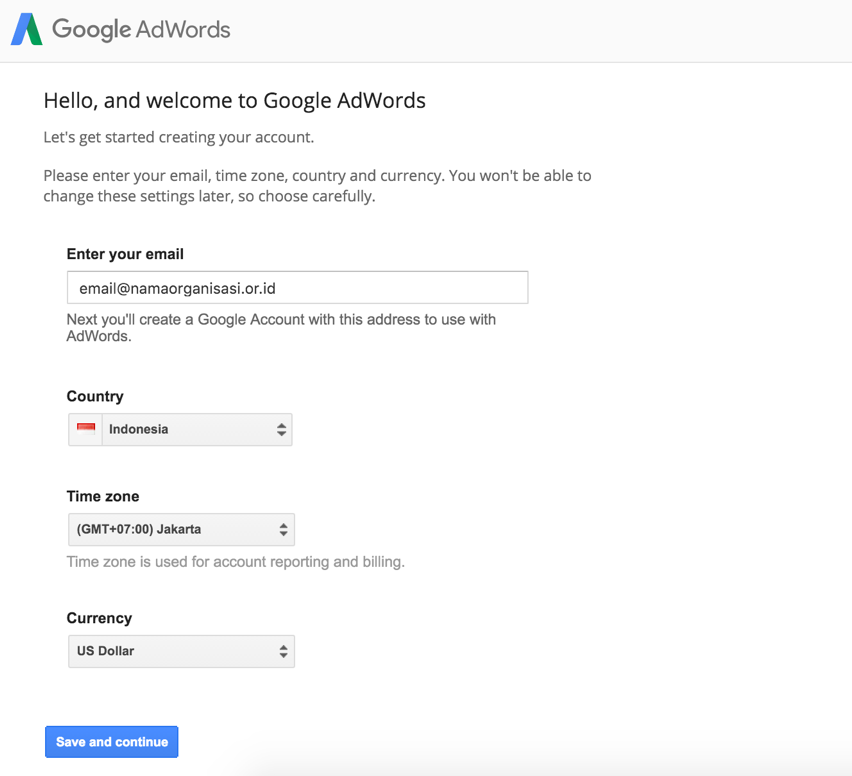Click the up arrow on the Currency selector
Screen dimensions: 852x776
(x=284, y=647)
